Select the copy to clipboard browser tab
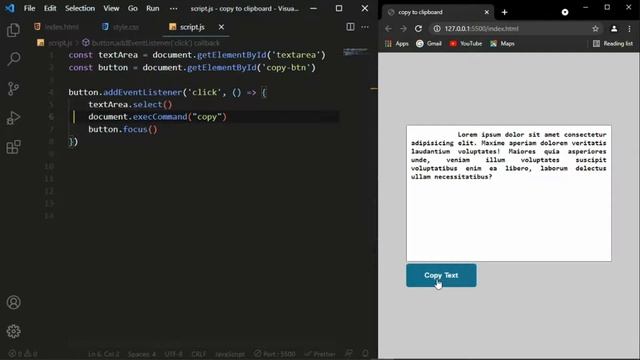This screenshot has width=640, height=360. (438, 12)
